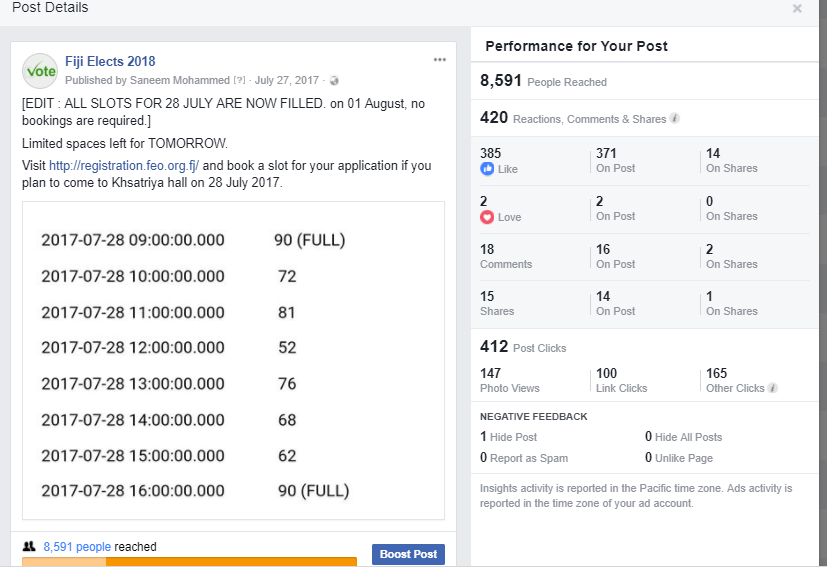The height and width of the screenshot is (567, 827).
Task: Click the red Love heart icon
Action: click(487, 217)
